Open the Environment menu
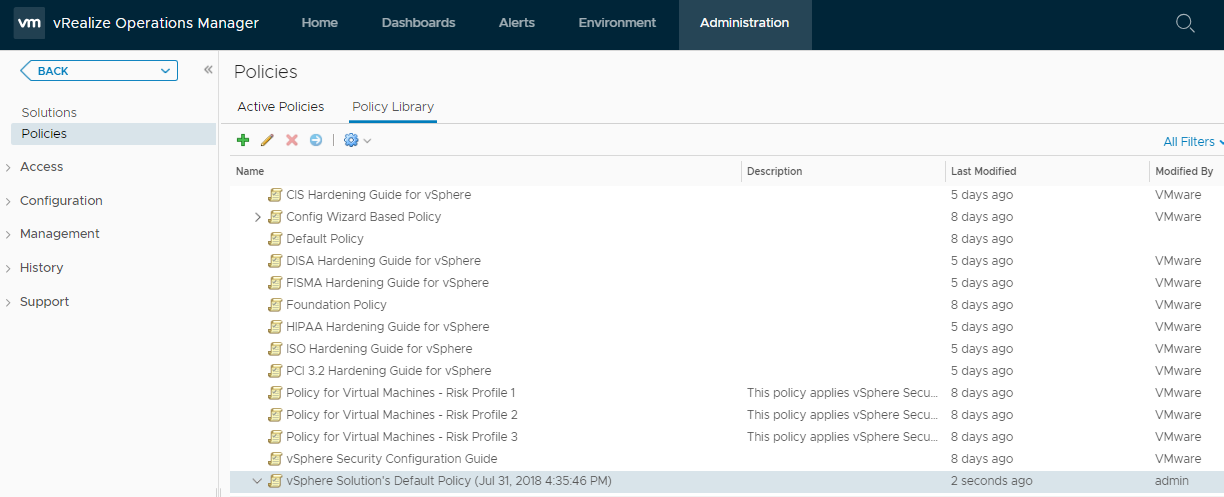The image size is (1224, 497). click(617, 23)
